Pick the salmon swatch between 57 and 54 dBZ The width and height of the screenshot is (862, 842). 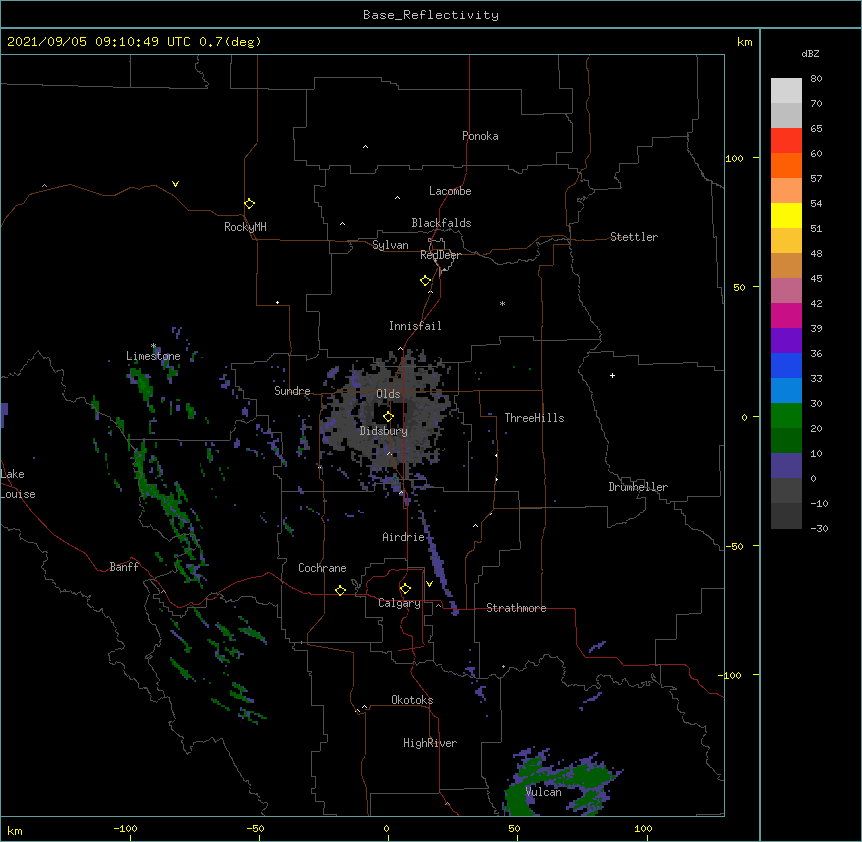[x=786, y=191]
